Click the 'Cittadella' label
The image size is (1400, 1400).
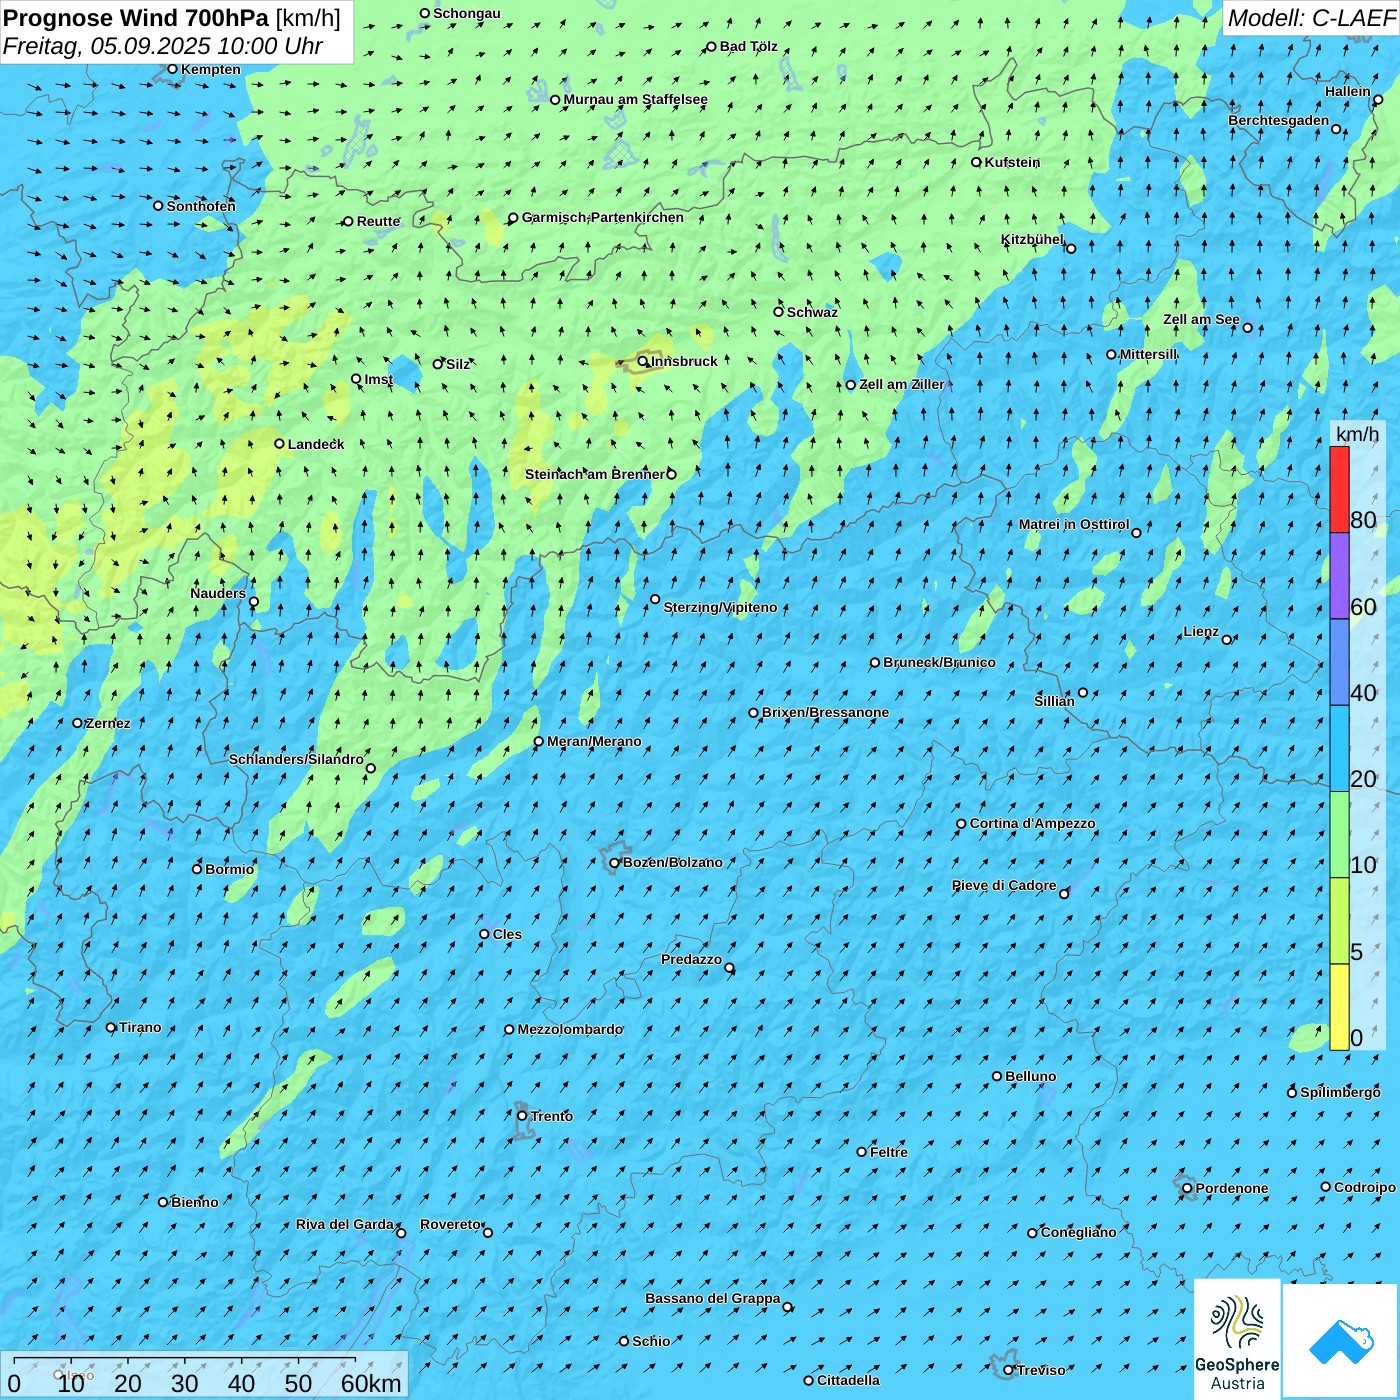(x=849, y=1380)
